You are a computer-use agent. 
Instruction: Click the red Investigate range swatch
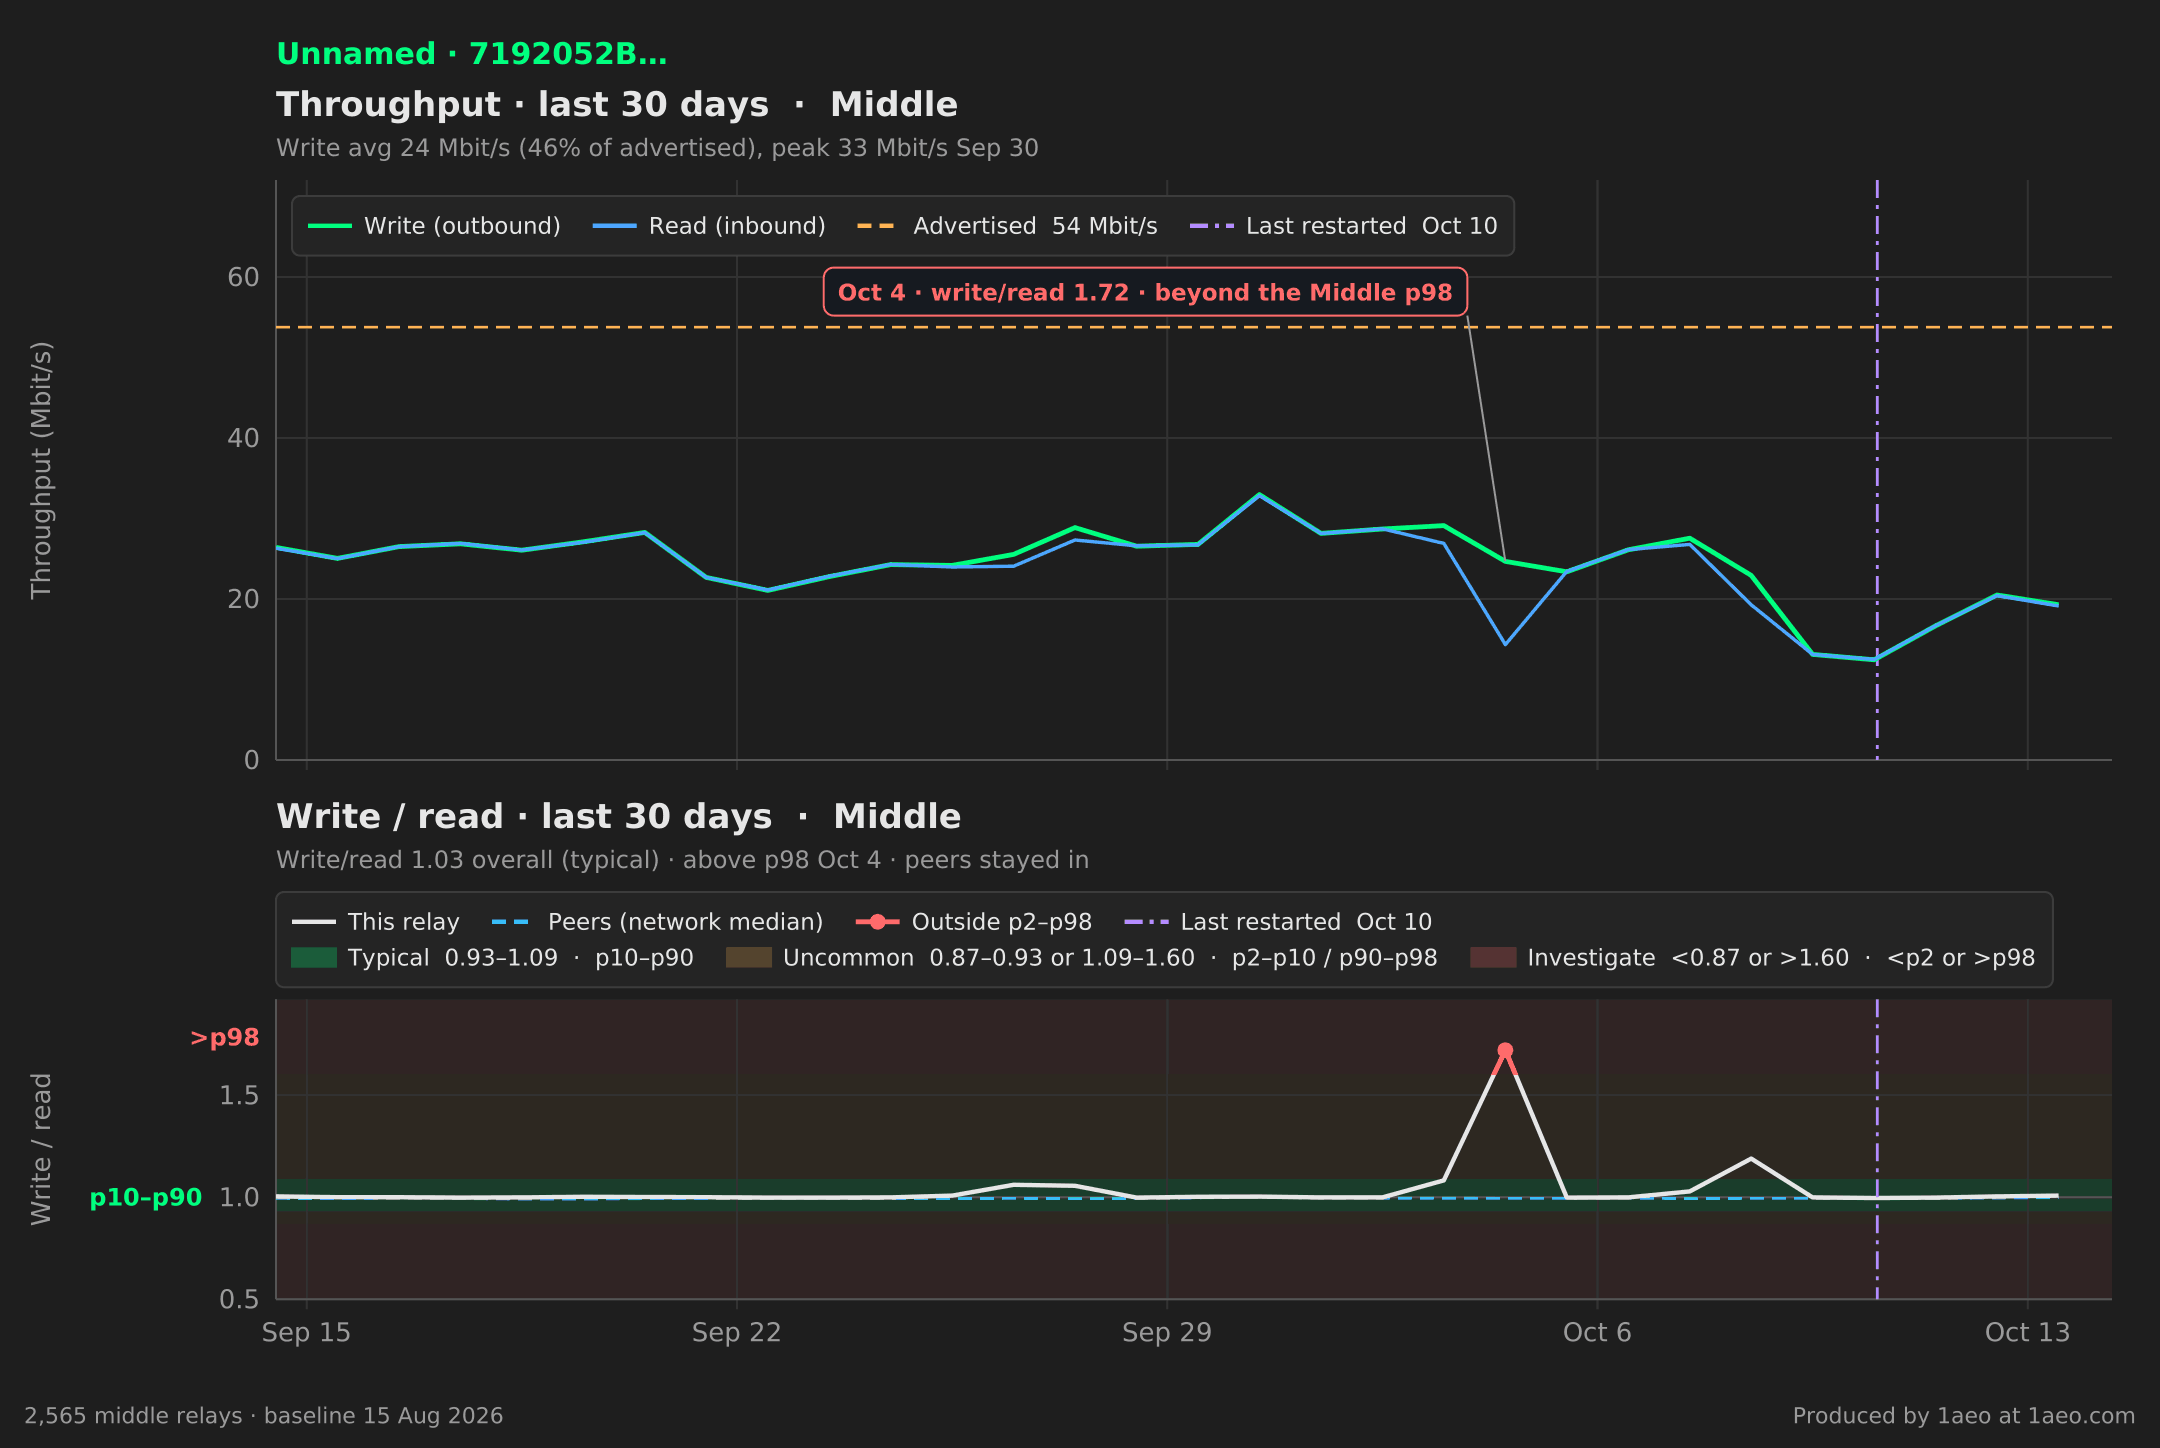(1493, 958)
